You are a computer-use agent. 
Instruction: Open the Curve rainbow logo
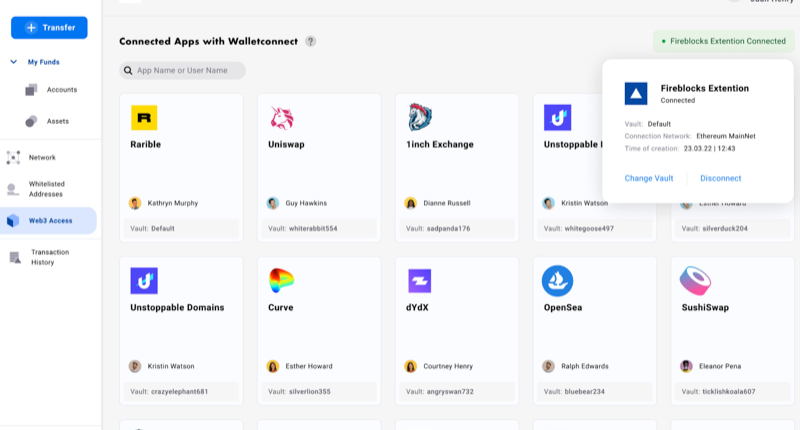(281, 281)
